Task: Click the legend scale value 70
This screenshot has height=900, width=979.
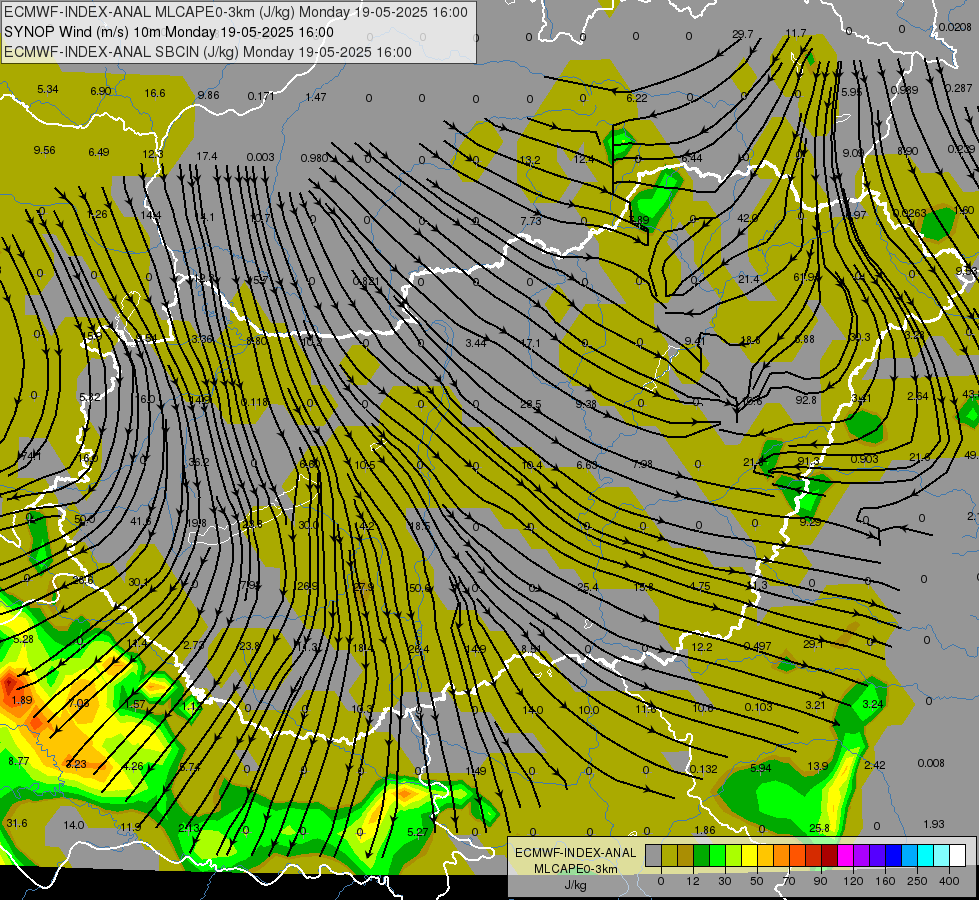Action: pyautogui.click(x=789, y=881)
